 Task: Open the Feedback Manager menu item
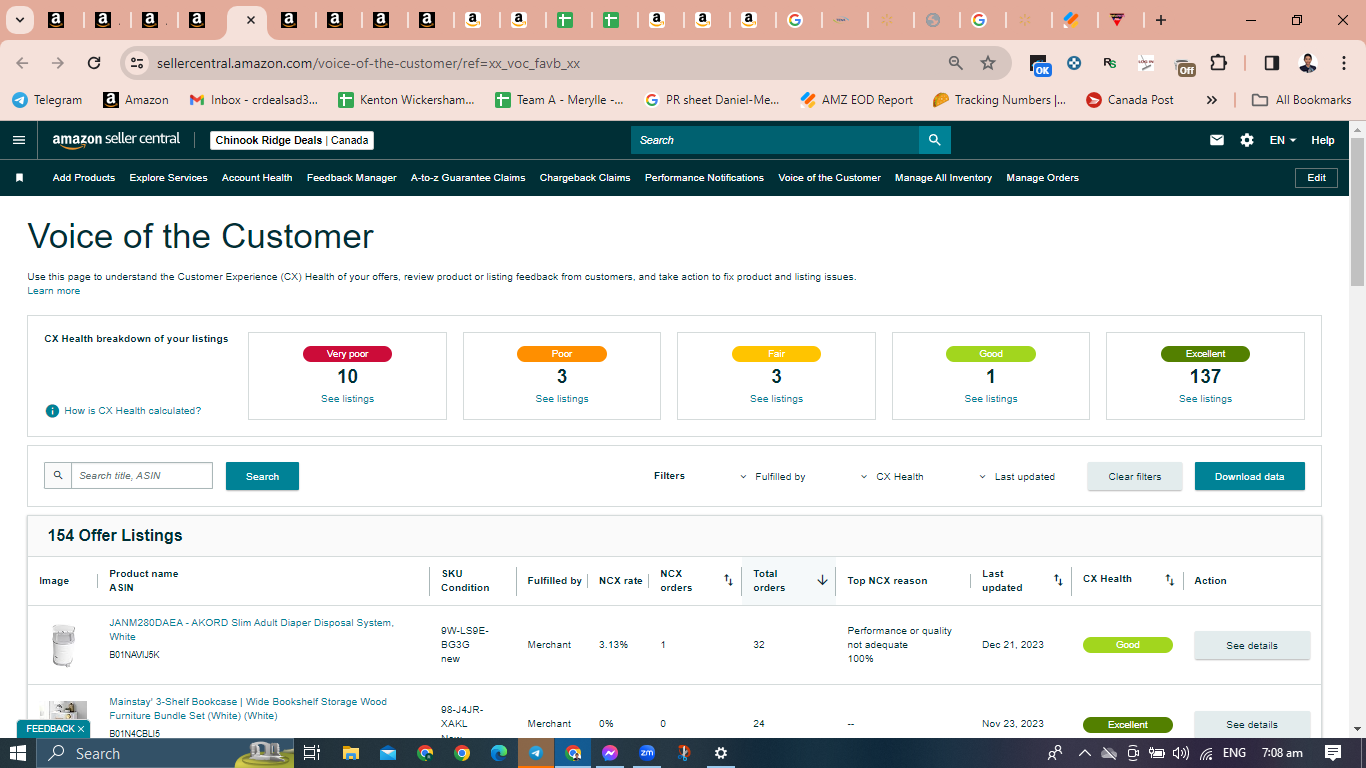(x=352, y=178)
